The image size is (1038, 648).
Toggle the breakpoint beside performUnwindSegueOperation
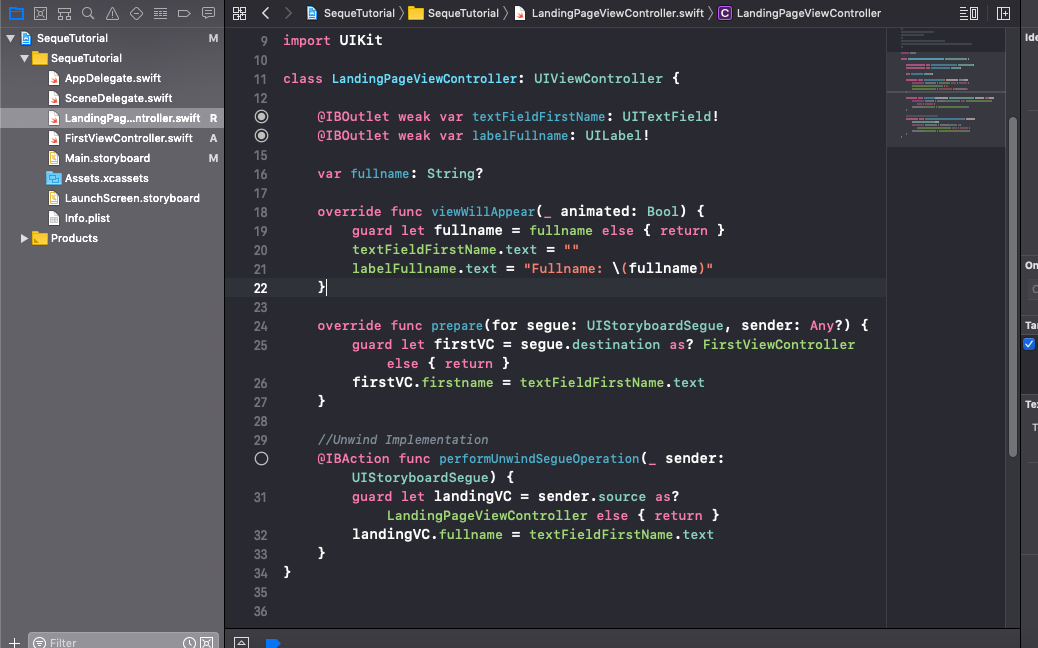click(x=261, y=458)
